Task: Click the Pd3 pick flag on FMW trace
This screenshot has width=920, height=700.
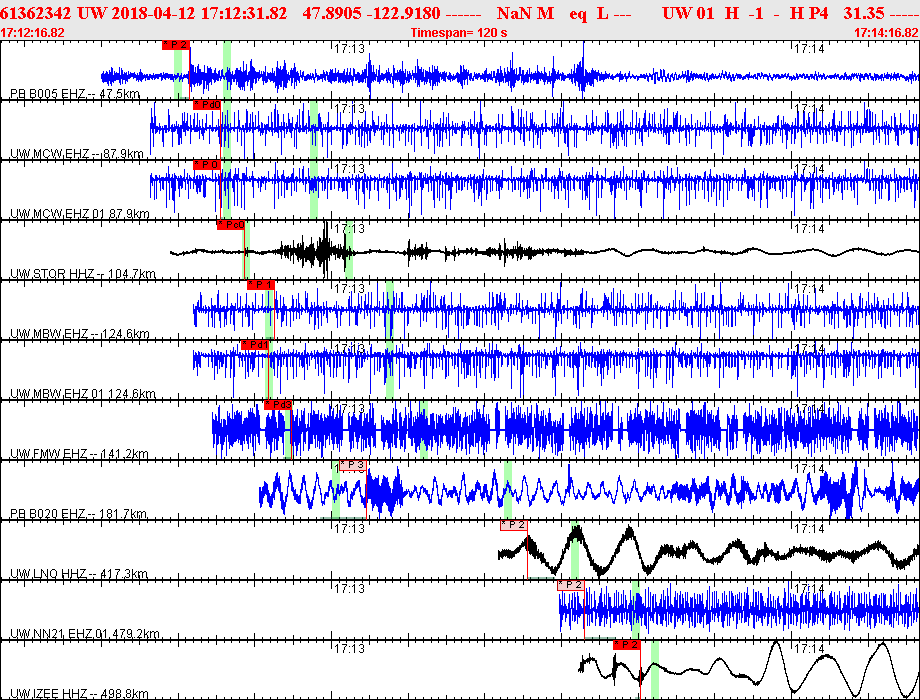Action: point(278,405)
